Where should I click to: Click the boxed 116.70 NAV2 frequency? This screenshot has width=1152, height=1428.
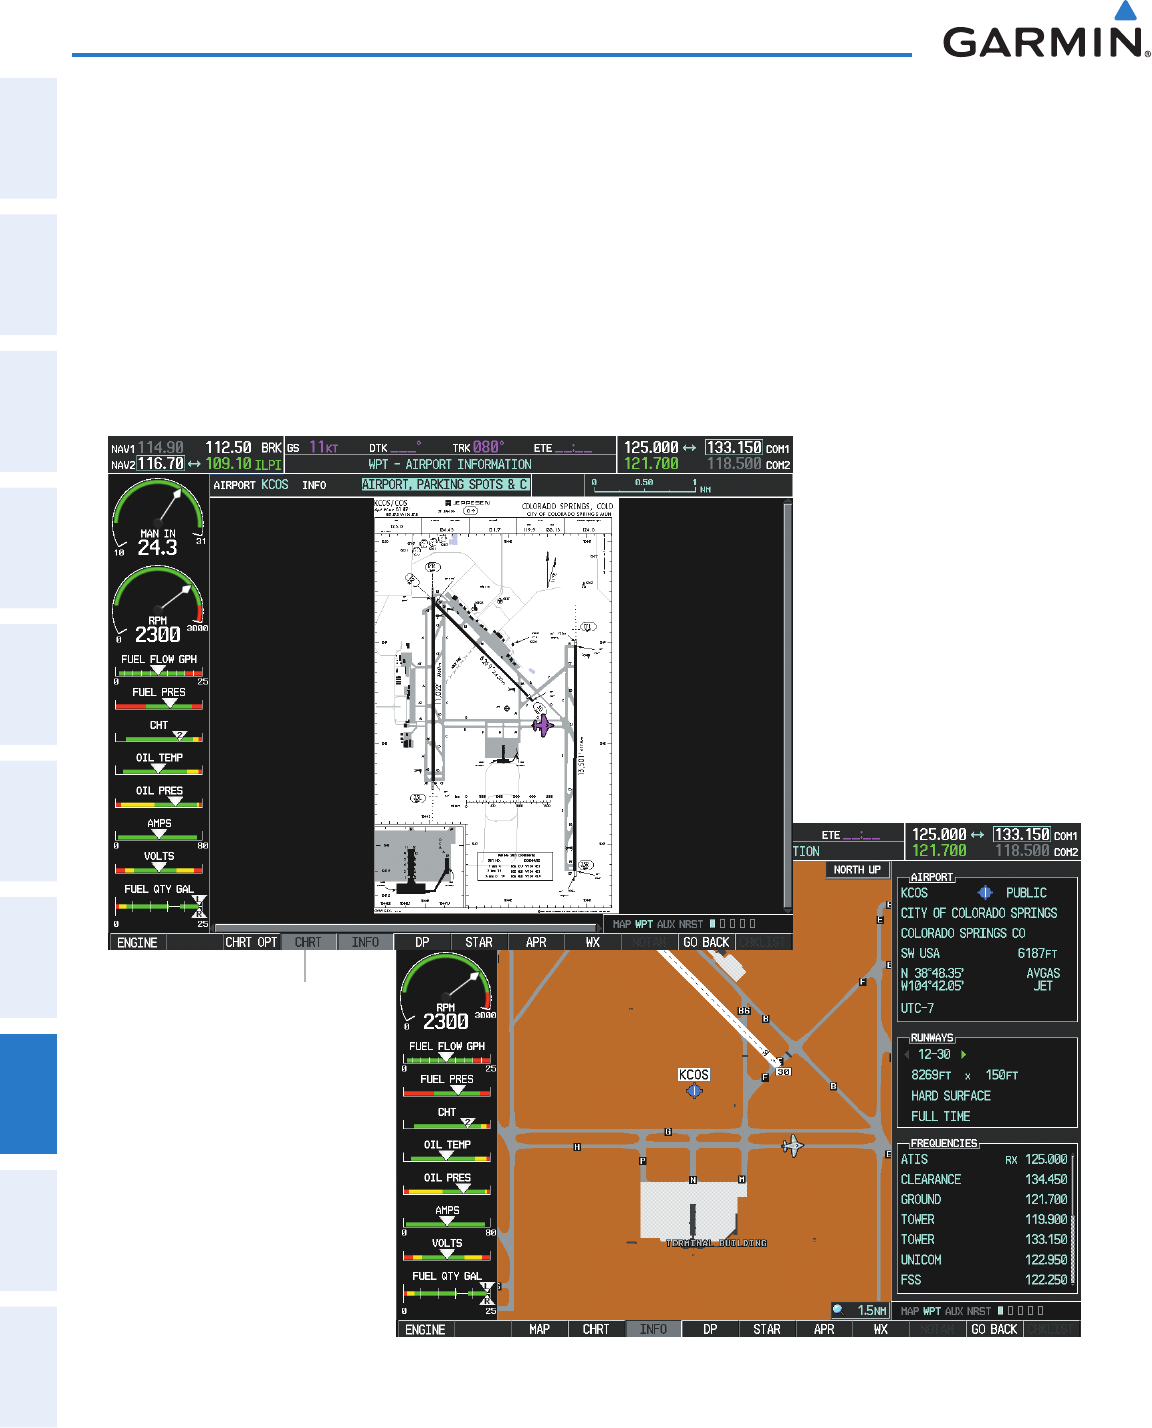pos(161,464)
